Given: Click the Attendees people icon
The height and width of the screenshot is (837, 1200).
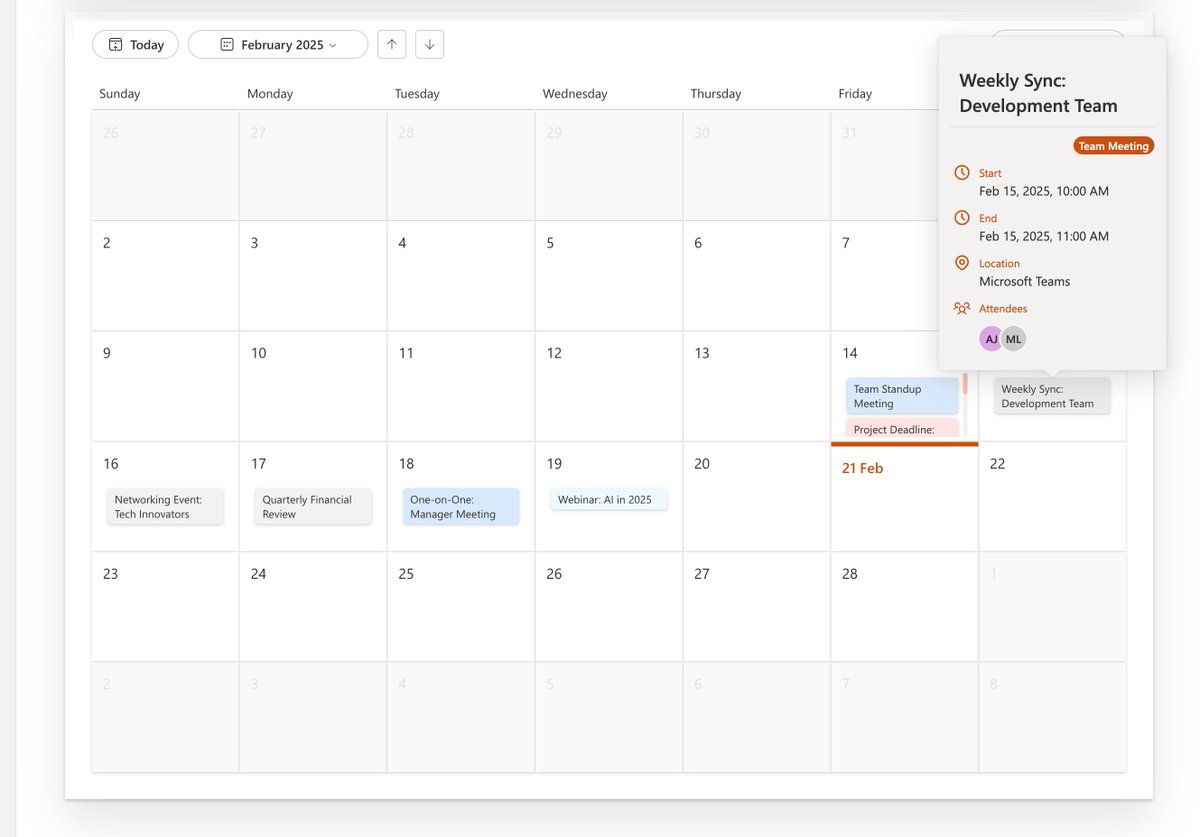Looking at the screenshot, I should tap(962, 308).
